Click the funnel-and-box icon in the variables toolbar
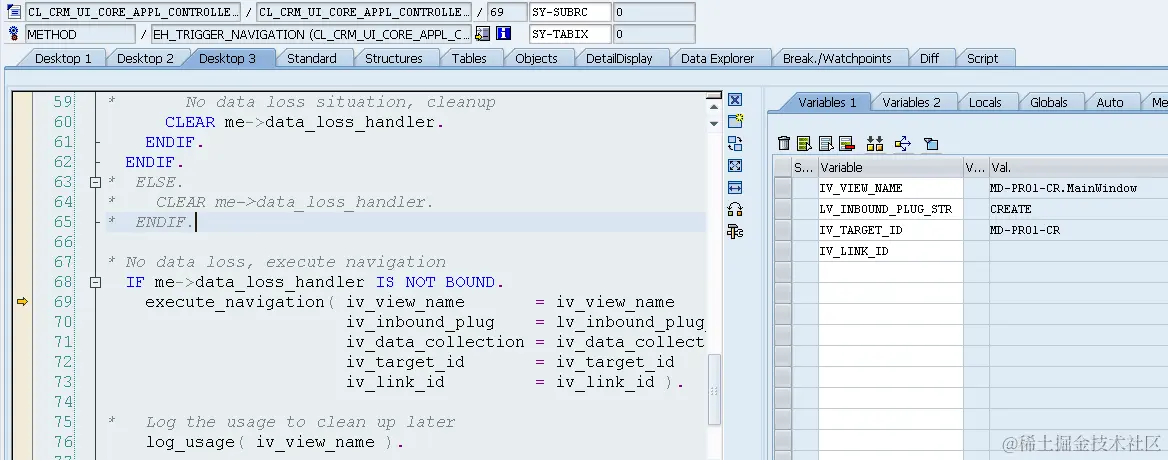 (931, 144)
